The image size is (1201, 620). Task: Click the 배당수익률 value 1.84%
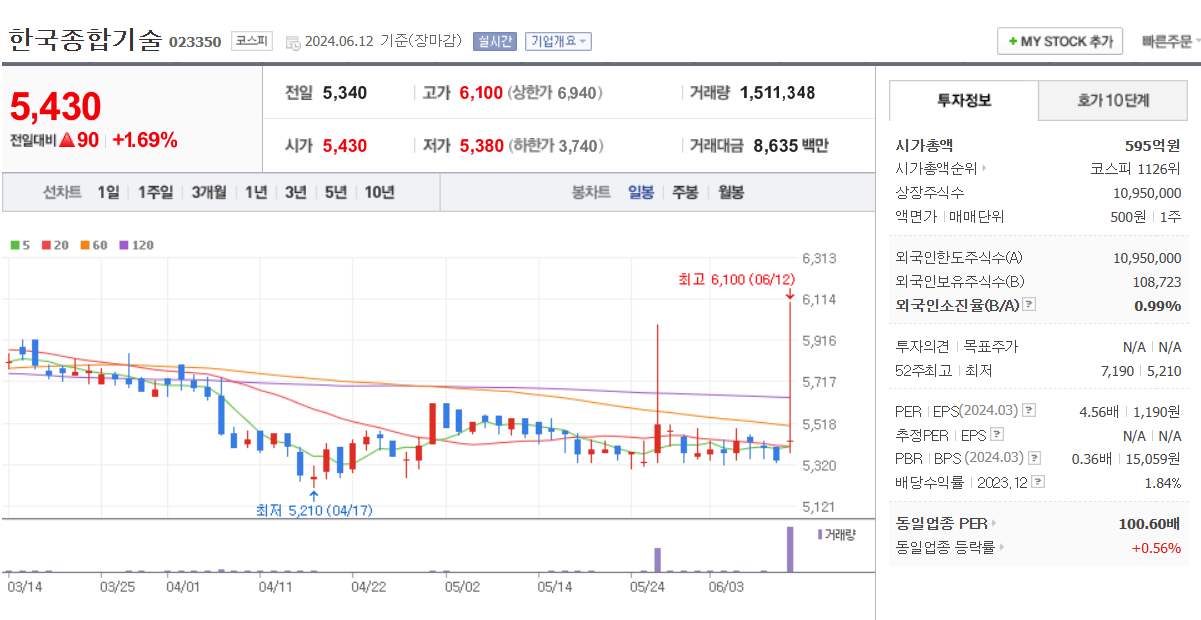click(x=1162, y=482)
